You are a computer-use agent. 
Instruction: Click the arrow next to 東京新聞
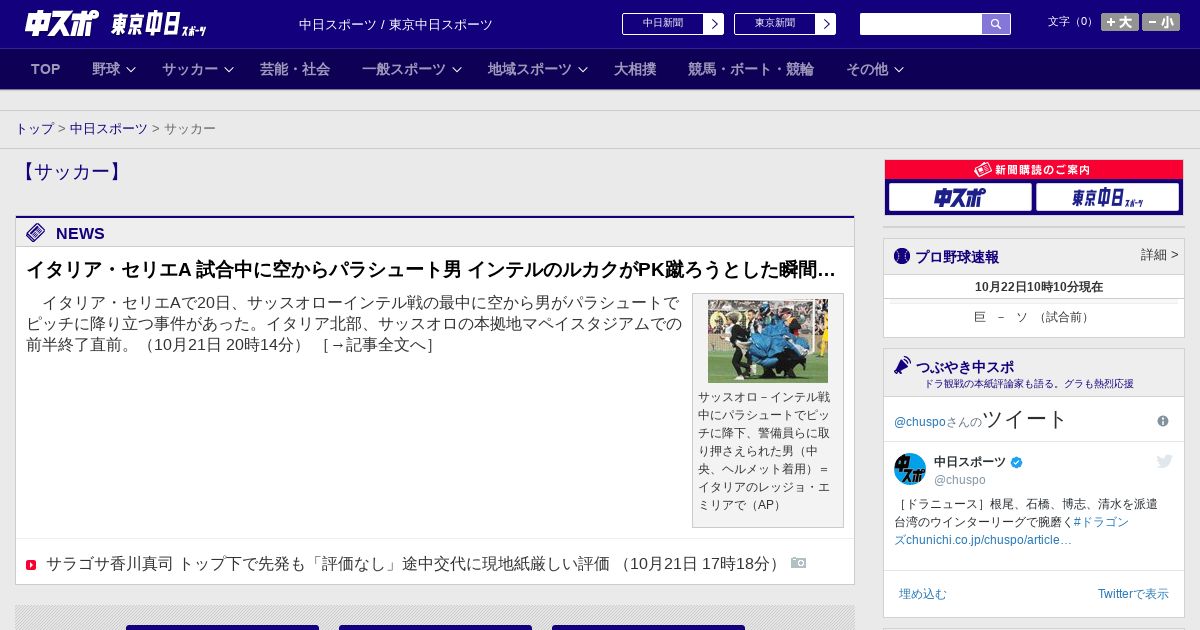click(x=826, y=24)
